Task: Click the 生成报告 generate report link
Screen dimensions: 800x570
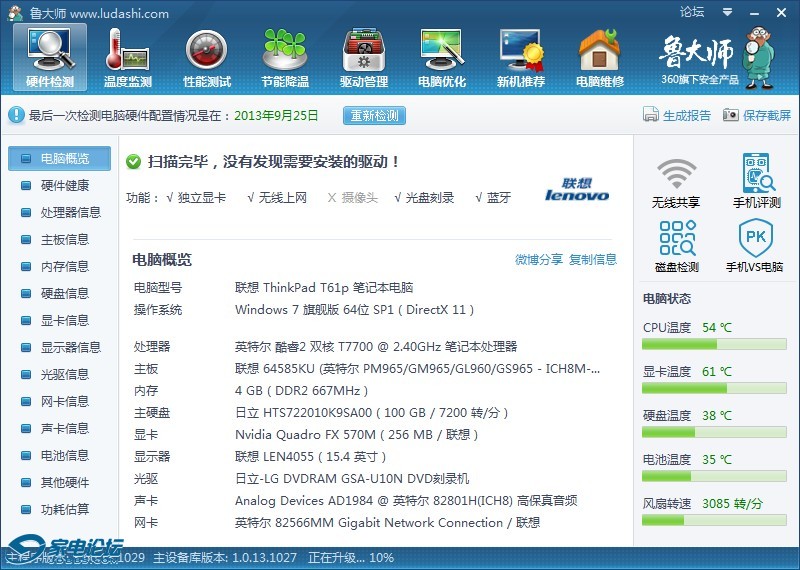Action: click(678, 115)
